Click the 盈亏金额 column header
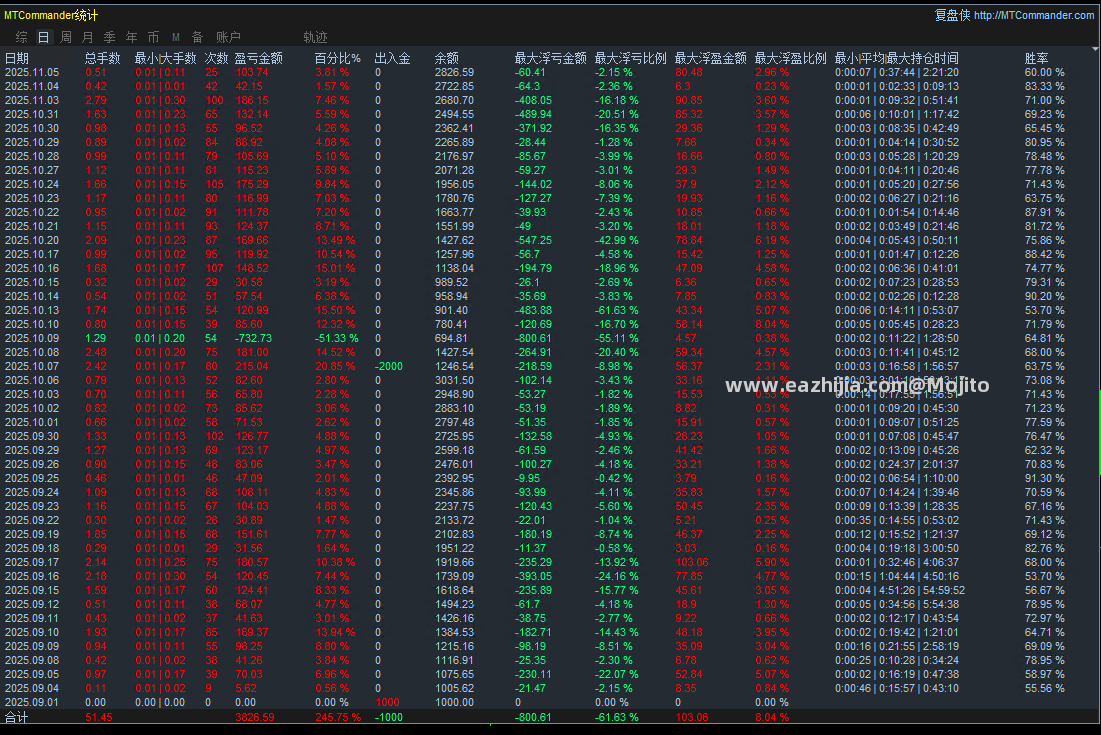Viewport: 1101px width, 735px height. (x=258, y=58)
